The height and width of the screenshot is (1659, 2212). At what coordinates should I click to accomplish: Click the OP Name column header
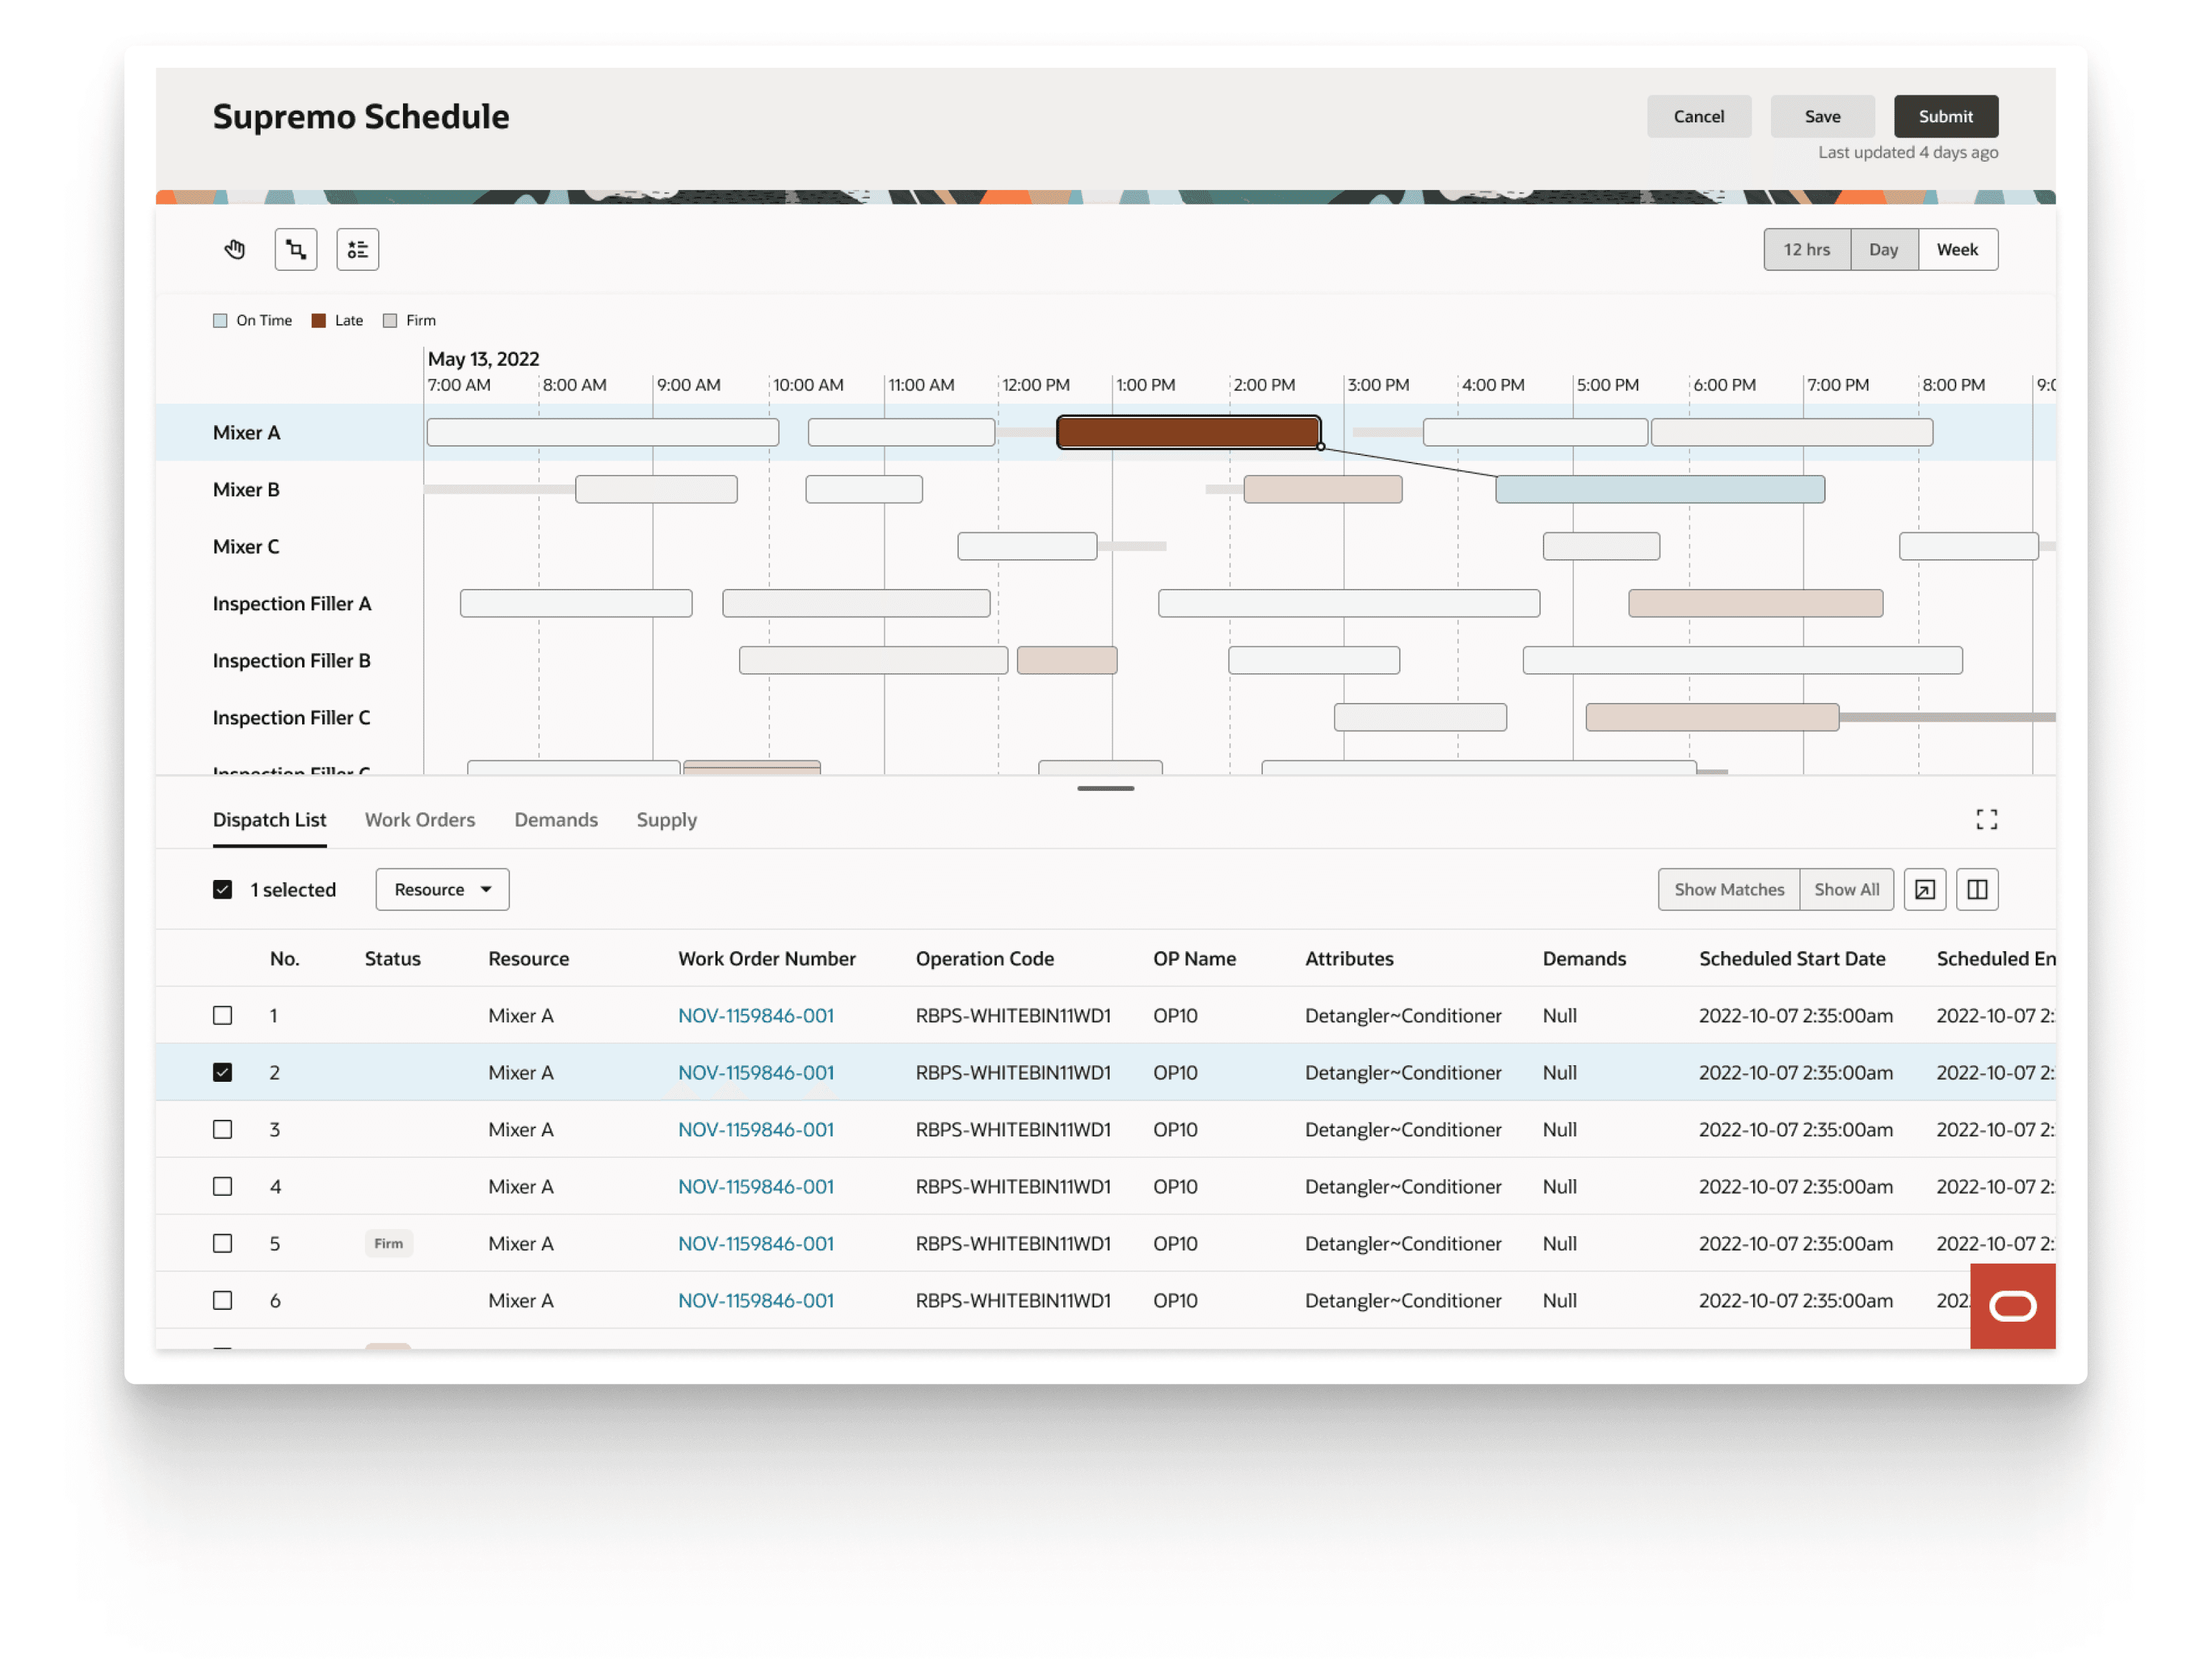point(1194,959)
